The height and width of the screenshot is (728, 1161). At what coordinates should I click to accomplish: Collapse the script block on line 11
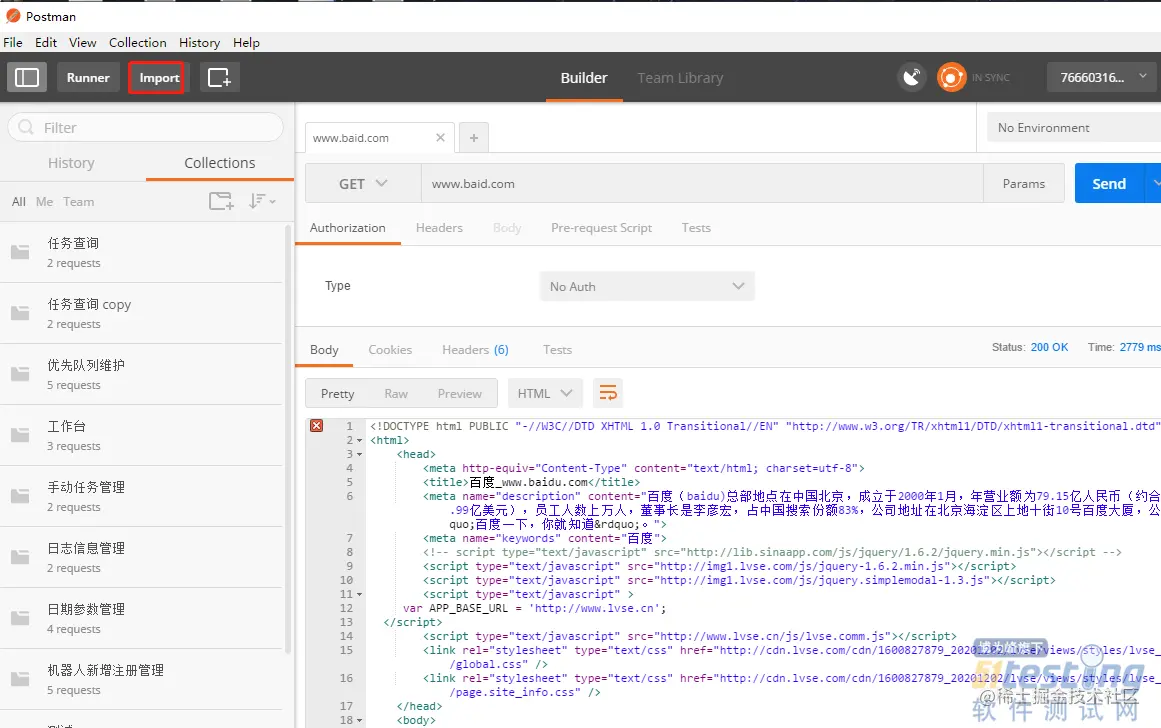(x=360, y=595)
